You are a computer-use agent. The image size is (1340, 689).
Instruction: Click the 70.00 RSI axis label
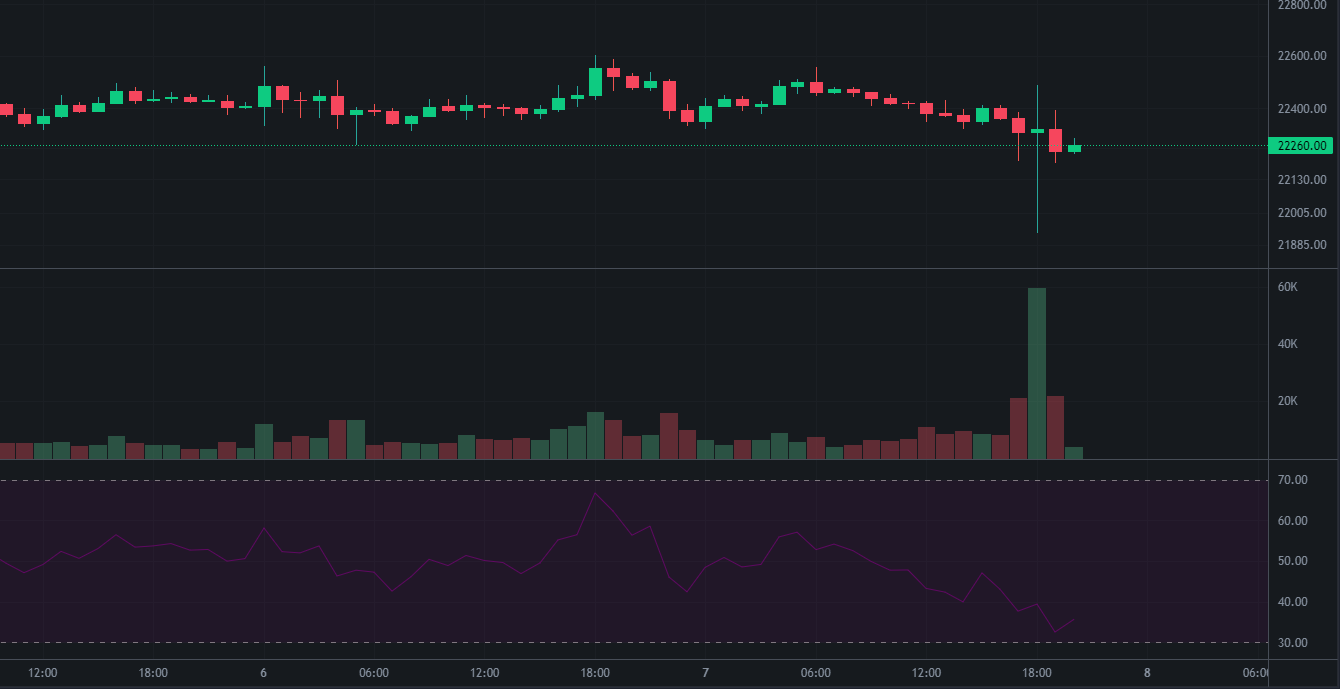click(x=1293, y=480)
